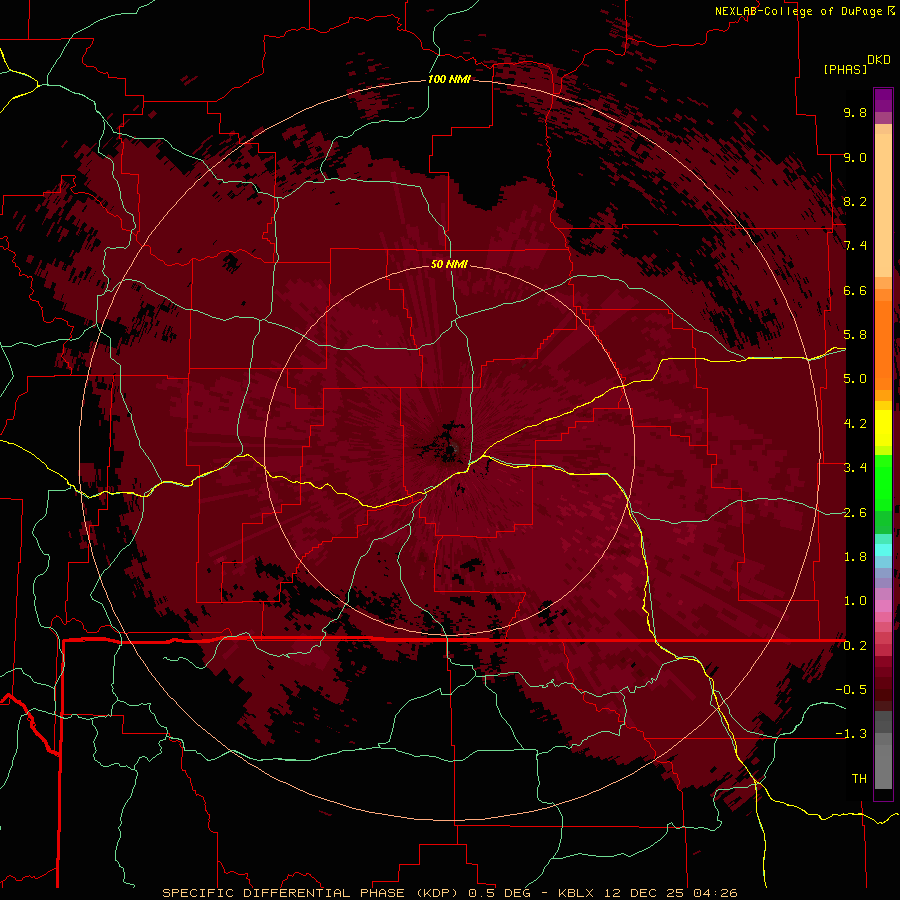Click the 3.4 legend value
Image resolution: width=900 pixels, height=900 pixels.
click(x=855, y=468)
